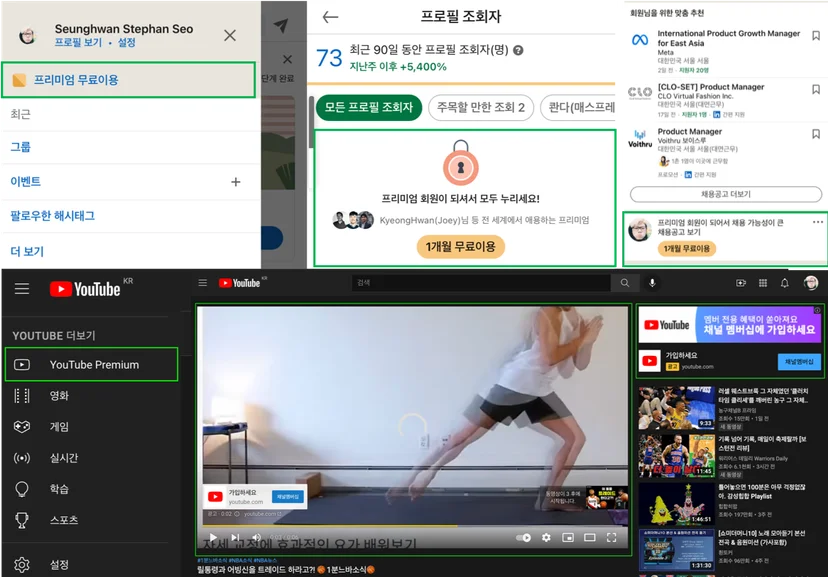
Task: Bookmark Voithru Product Manager job
Action: (816, 134)
